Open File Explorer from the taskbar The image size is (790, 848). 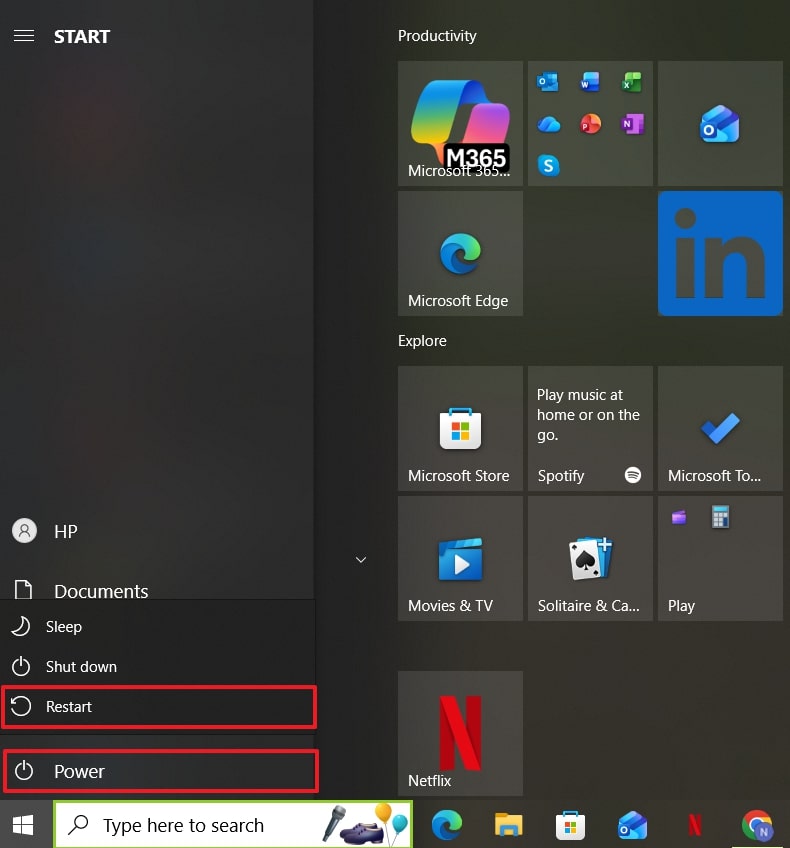click(508, 825)
